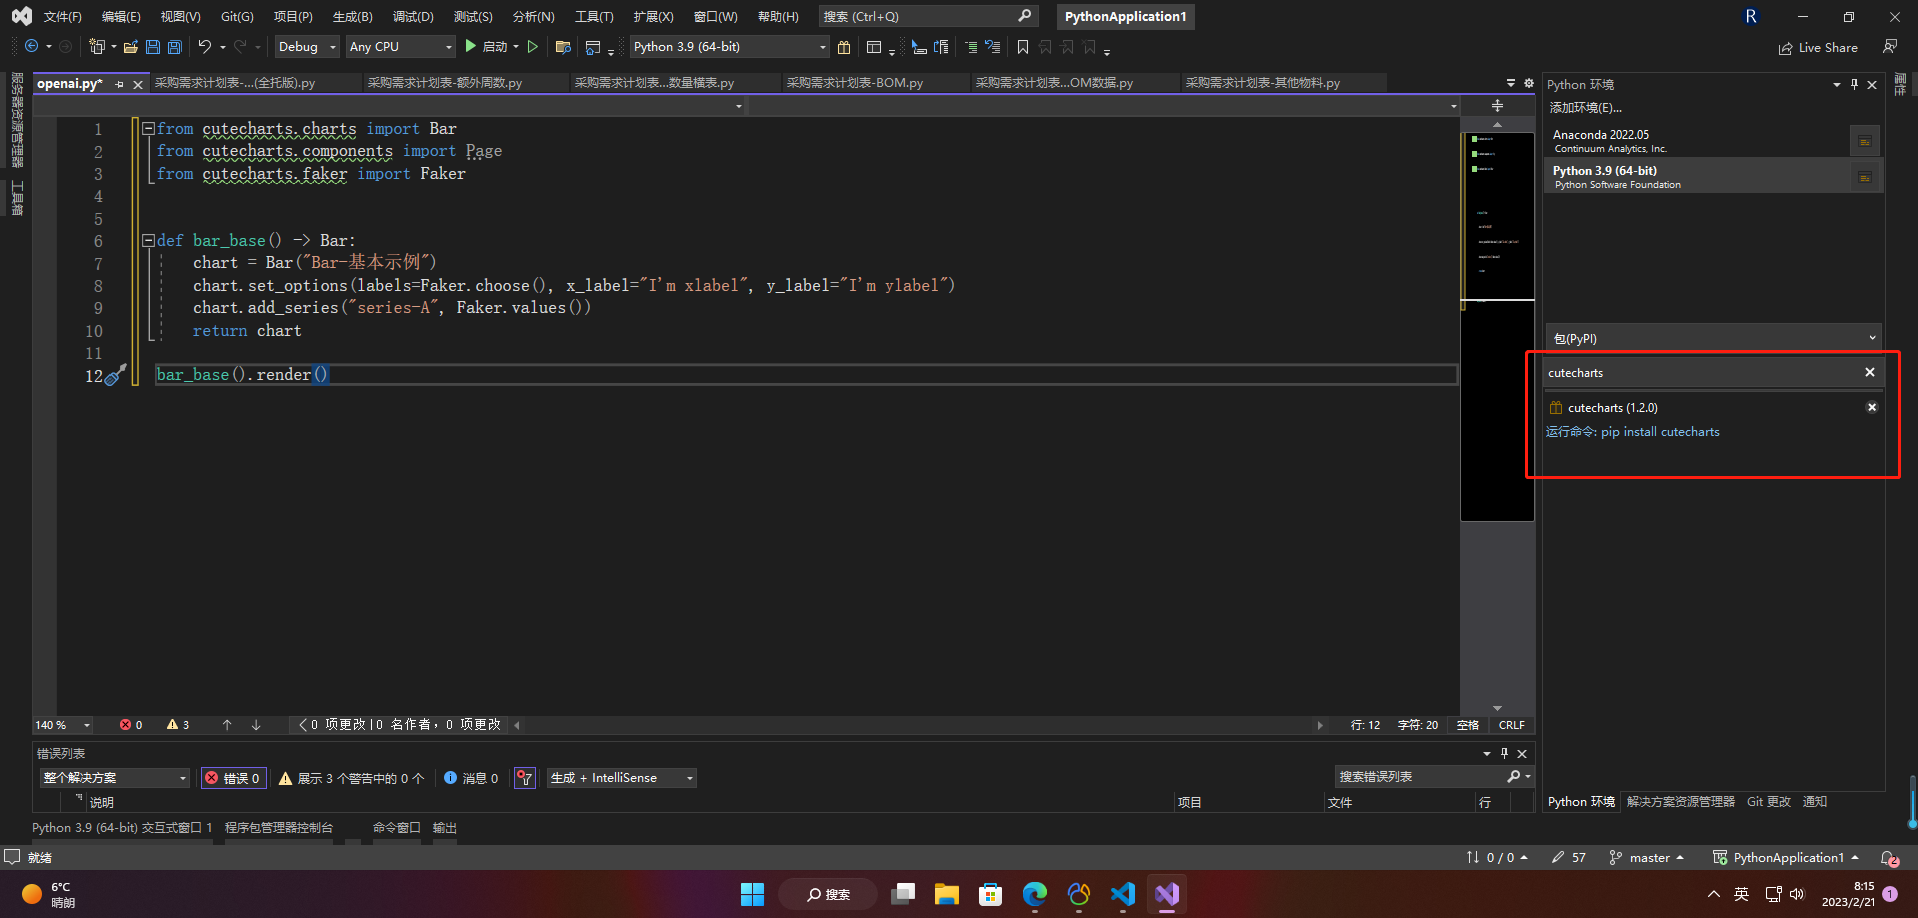Open the 生成 + IntelliSense source dropdown

click(x=622, y=778)
